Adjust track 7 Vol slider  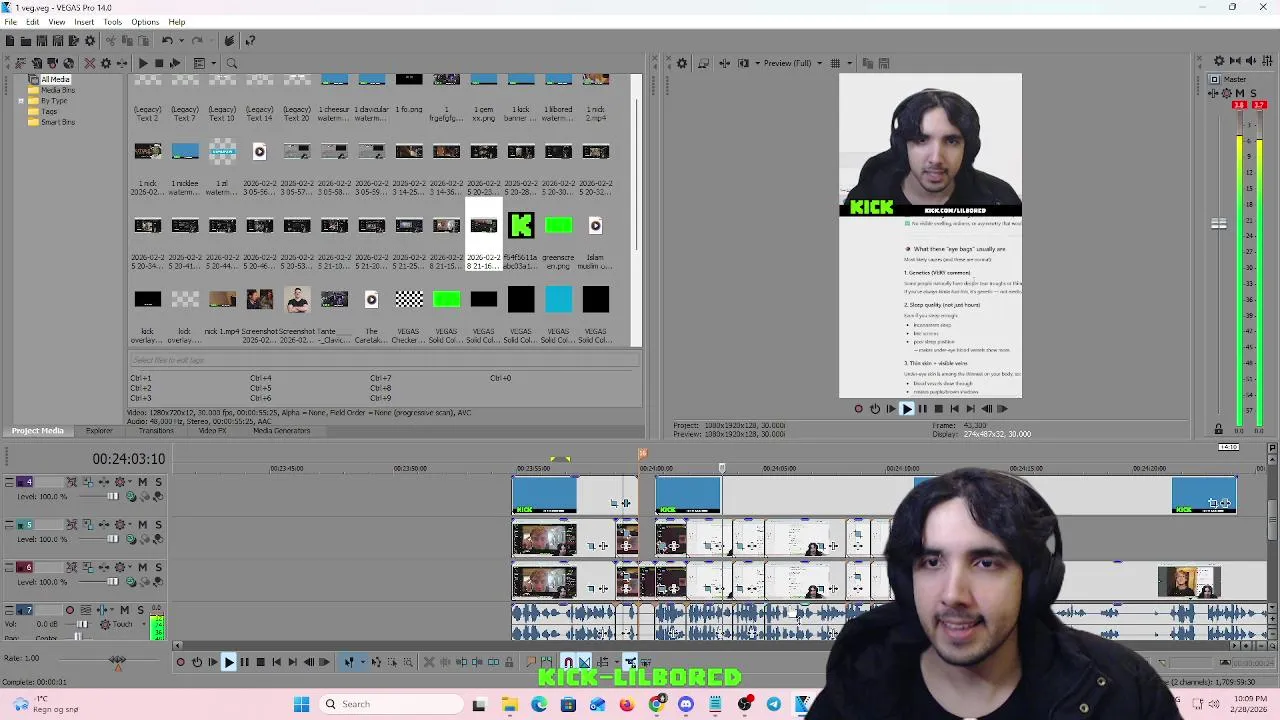(82, 624)
